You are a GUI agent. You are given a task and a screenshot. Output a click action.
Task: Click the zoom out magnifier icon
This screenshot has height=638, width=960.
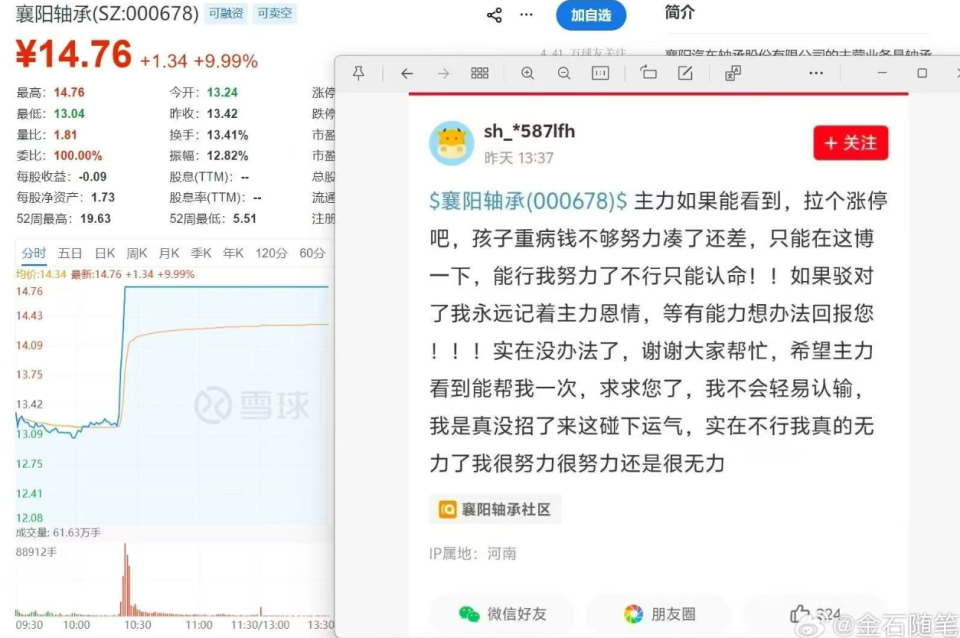[x=564, y=72]
